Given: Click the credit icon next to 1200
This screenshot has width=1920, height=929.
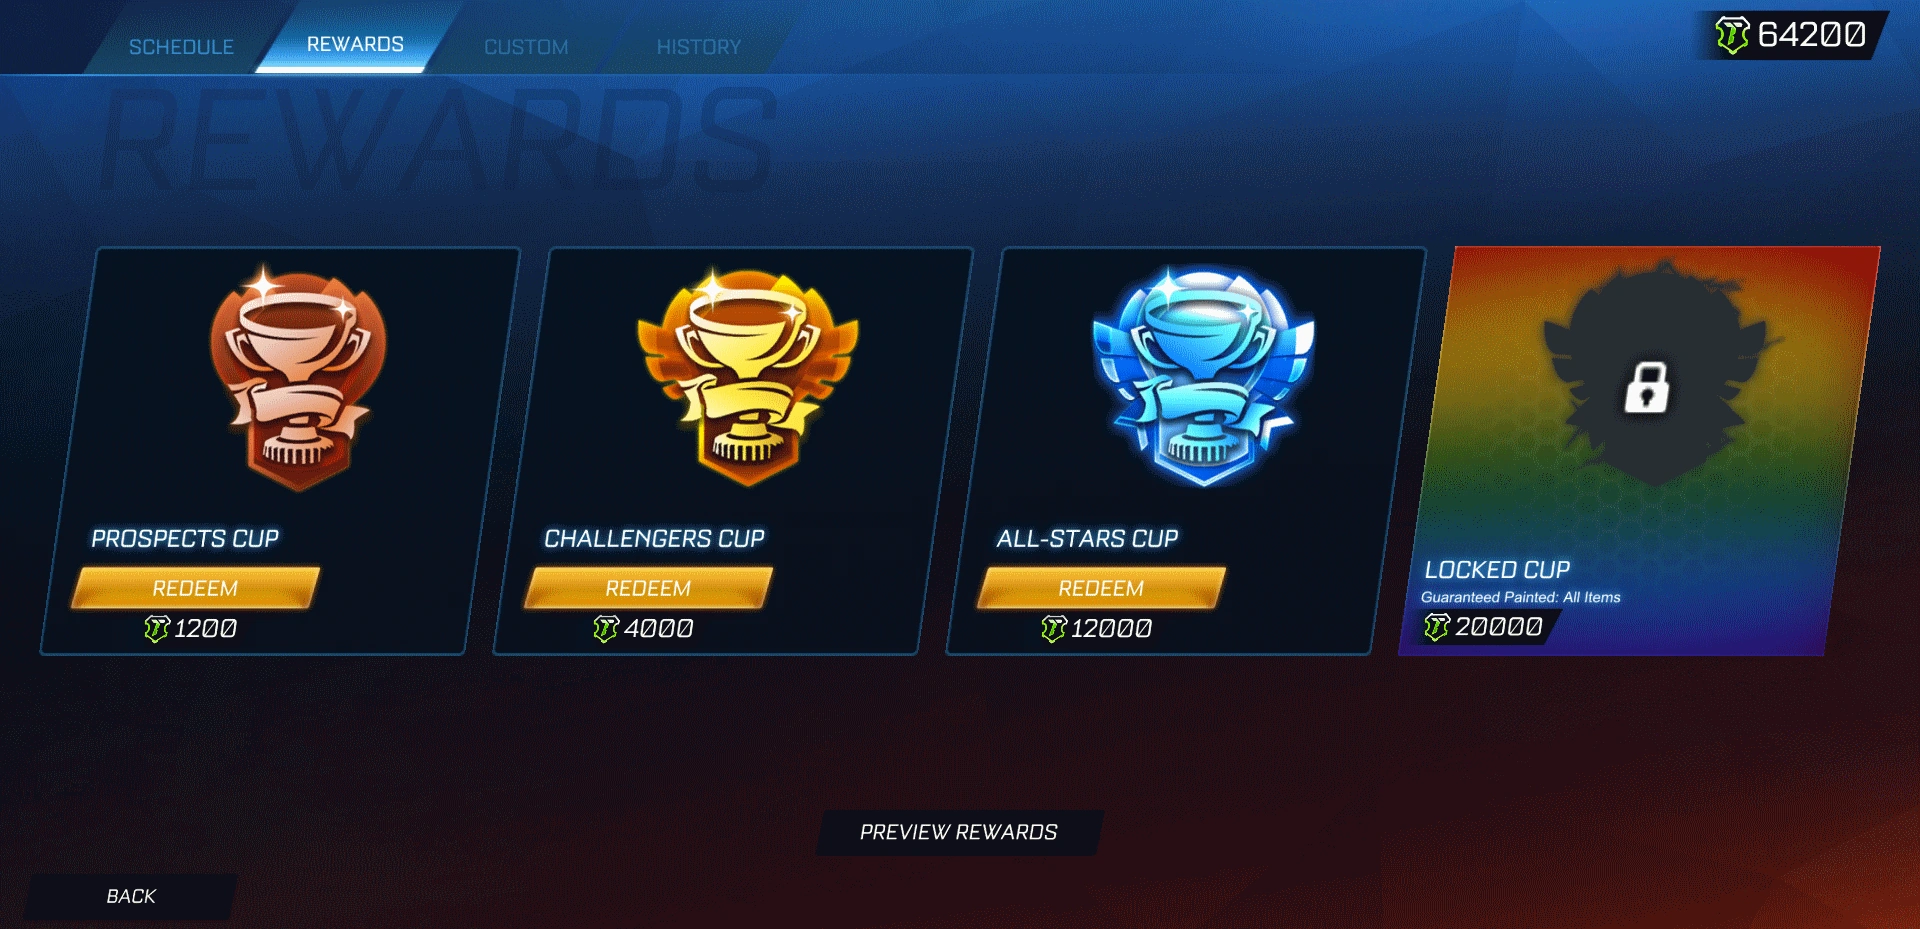Looking at the screenshot, I should click(157, 629).
